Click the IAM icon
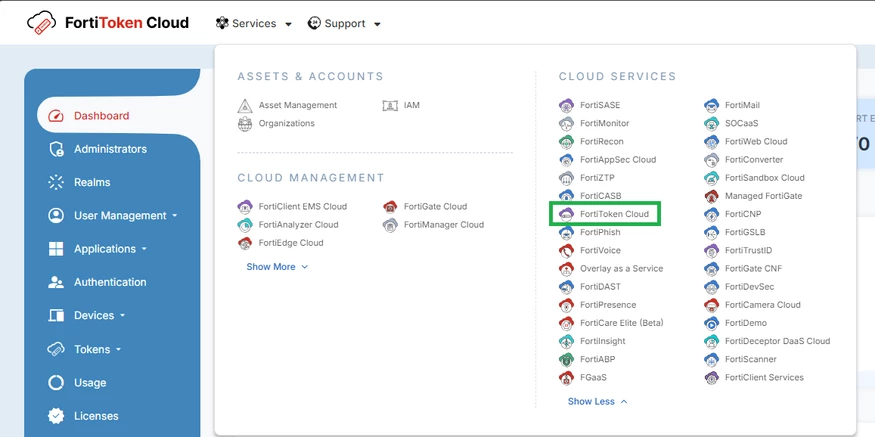Image resolution: width=875 pixels, height=437 pixels. coord(390,105)
